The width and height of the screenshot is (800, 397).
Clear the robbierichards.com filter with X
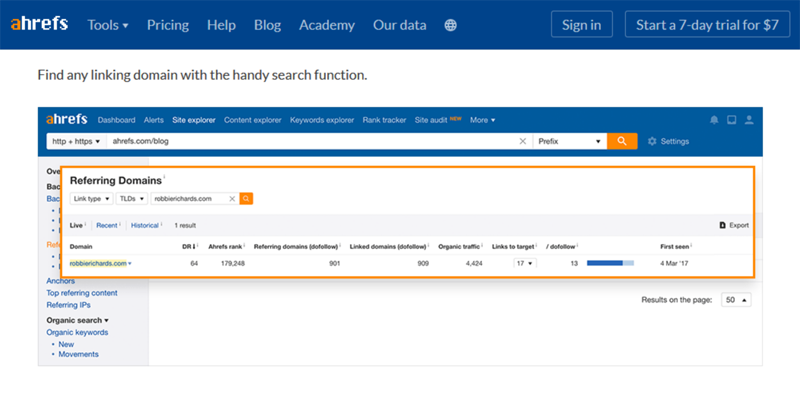pyautogui.click(x=232, y=199)
